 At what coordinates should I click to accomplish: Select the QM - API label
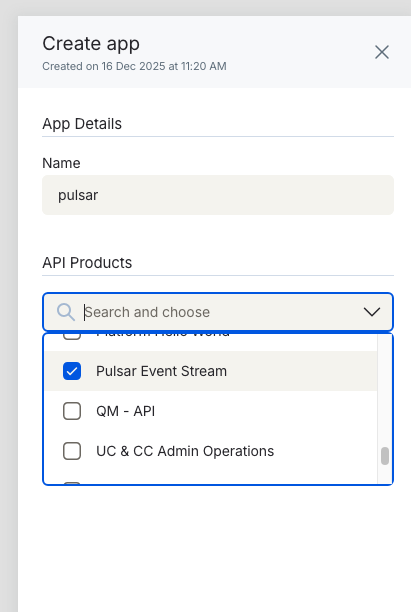click(x=125, y=411)
